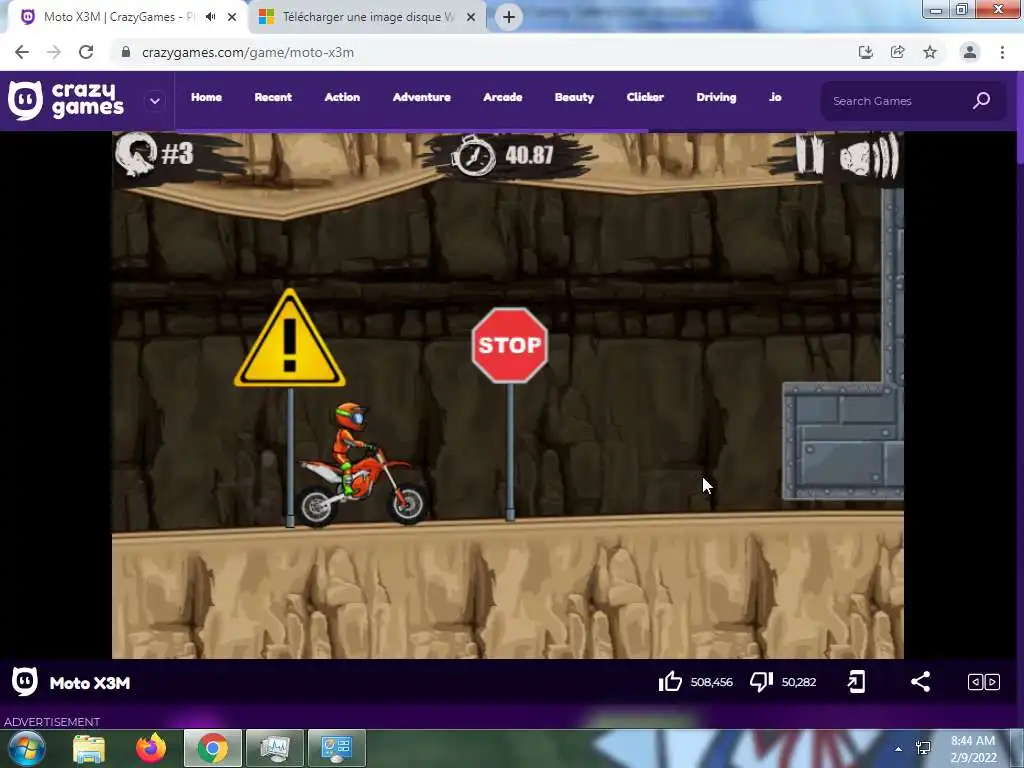Share the Moto X3M game
Image resolution: width=1024 pixels, height=768 pixels.
click(x=920, y=682)
